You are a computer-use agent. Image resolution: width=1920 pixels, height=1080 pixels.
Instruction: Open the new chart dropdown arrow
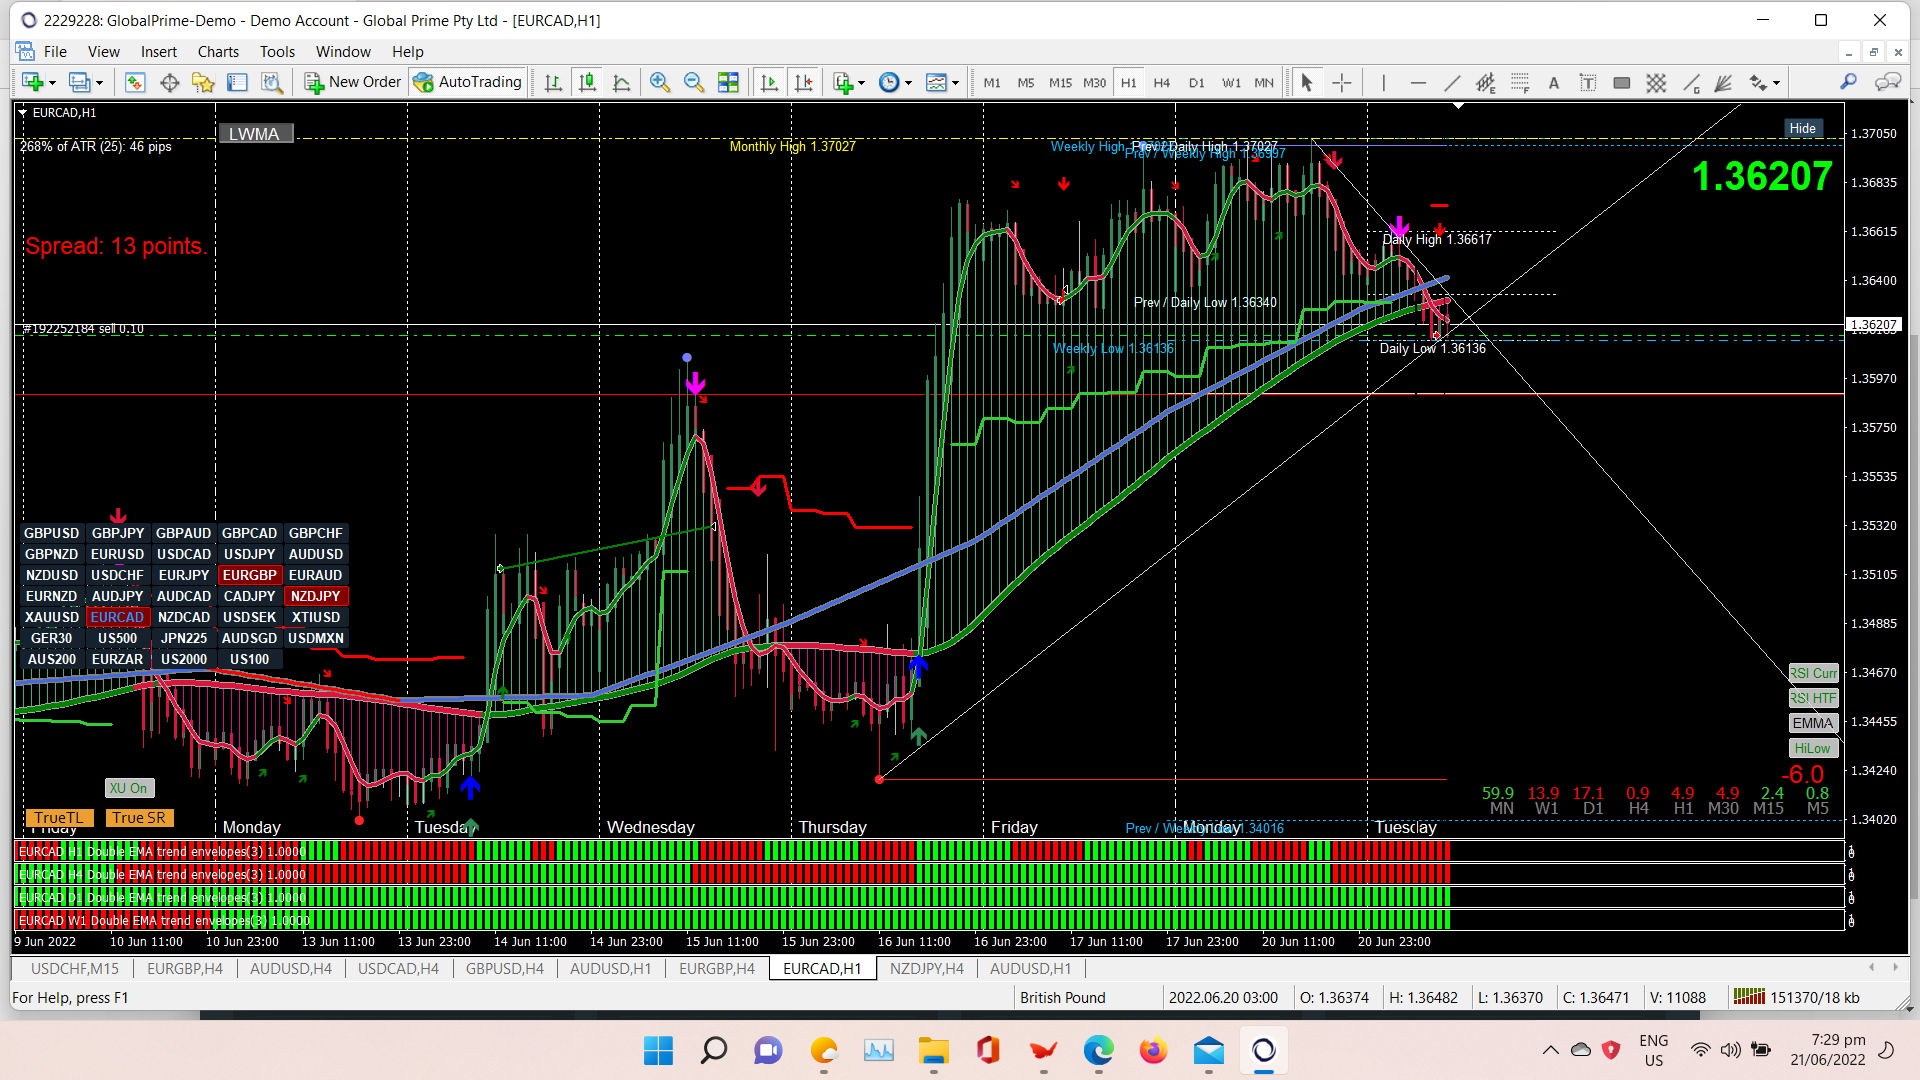pos(53,83)
